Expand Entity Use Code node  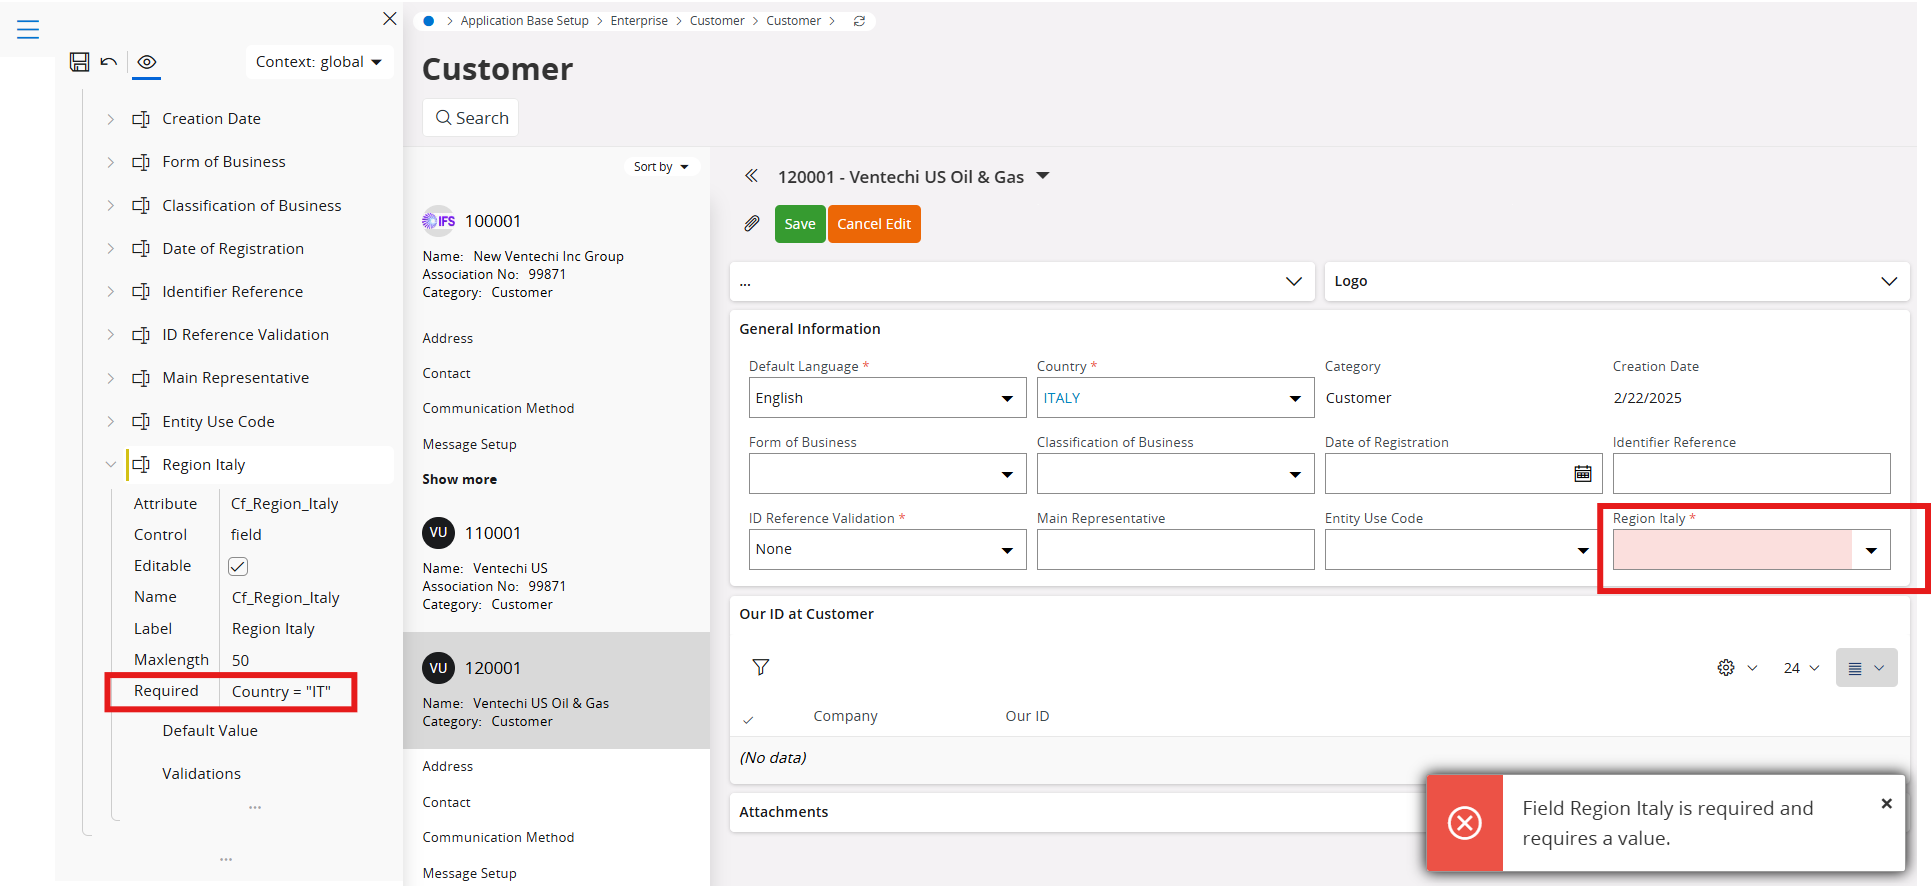pos(110,422)
